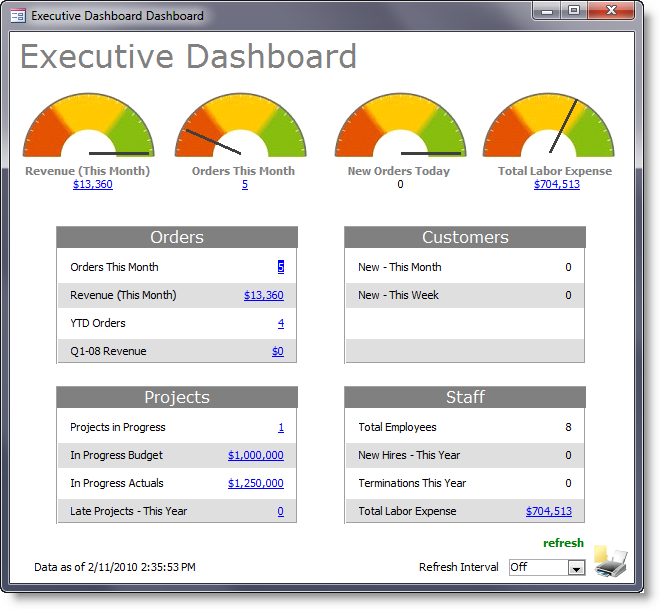
Task: Click Staff Total Labor Expense $704,513 link
Action: click(548, 511)
